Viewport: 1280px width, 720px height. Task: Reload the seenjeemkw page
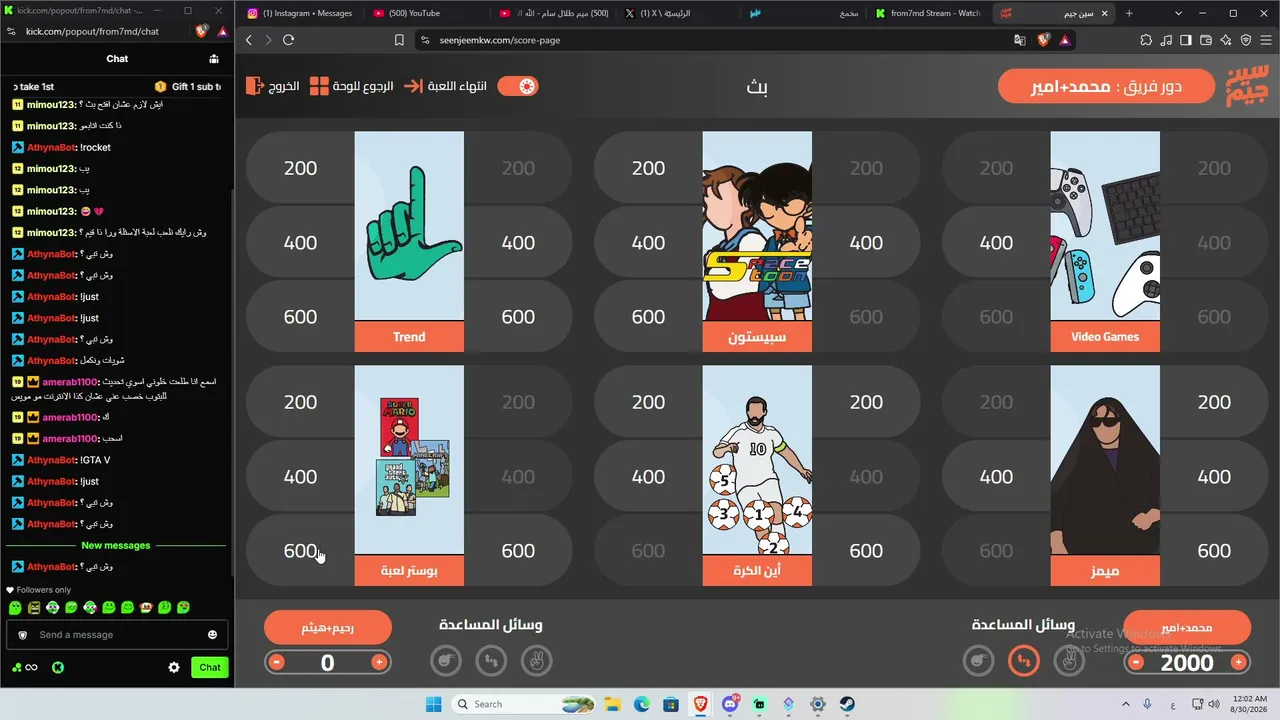288,40
